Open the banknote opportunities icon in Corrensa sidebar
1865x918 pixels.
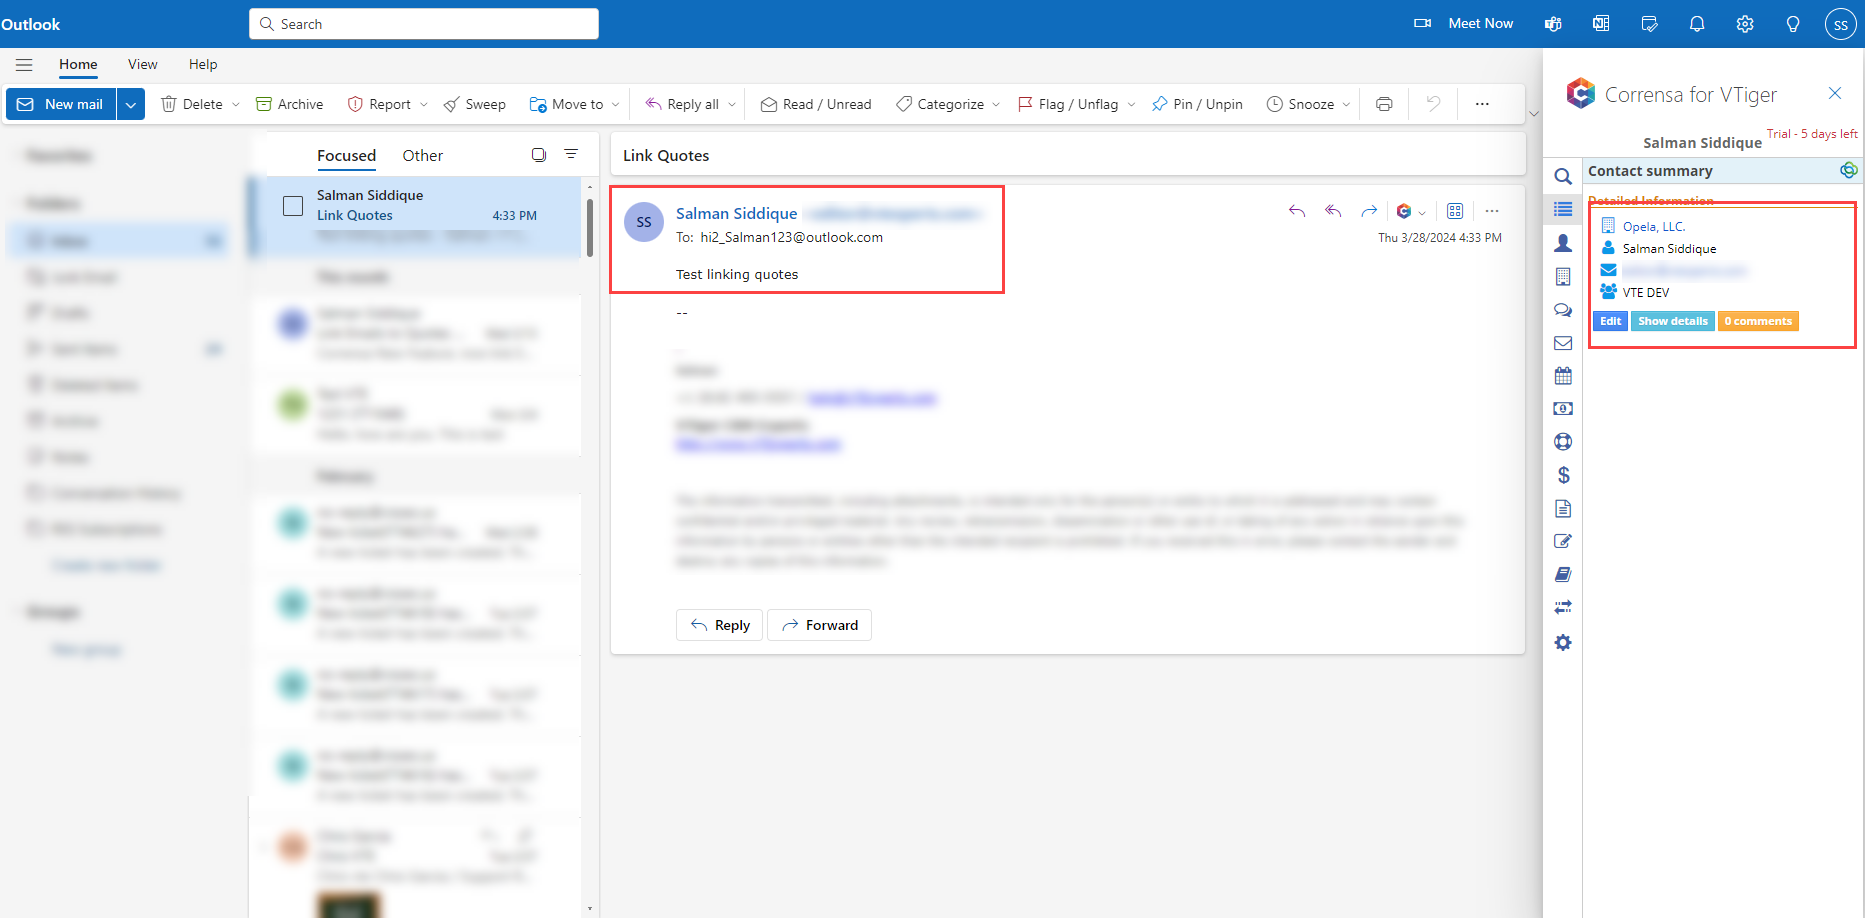coord(1563,409)
